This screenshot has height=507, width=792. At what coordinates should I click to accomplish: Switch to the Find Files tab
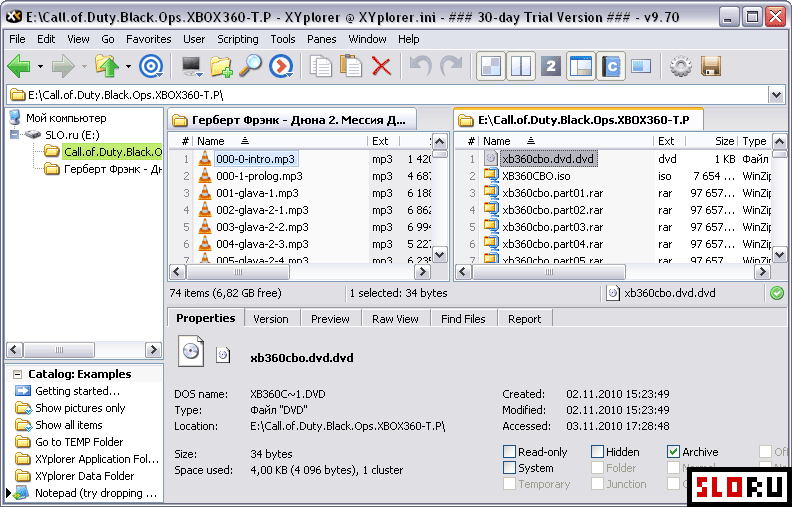[x=463, y=319]
